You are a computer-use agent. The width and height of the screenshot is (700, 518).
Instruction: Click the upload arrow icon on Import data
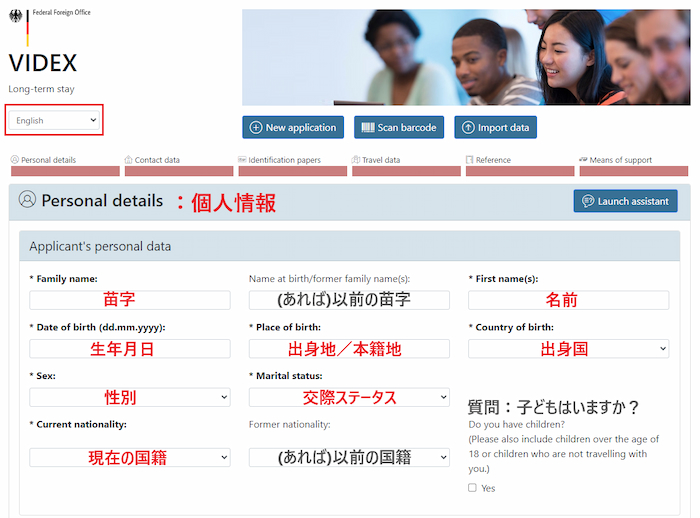(x=467, y=128)
